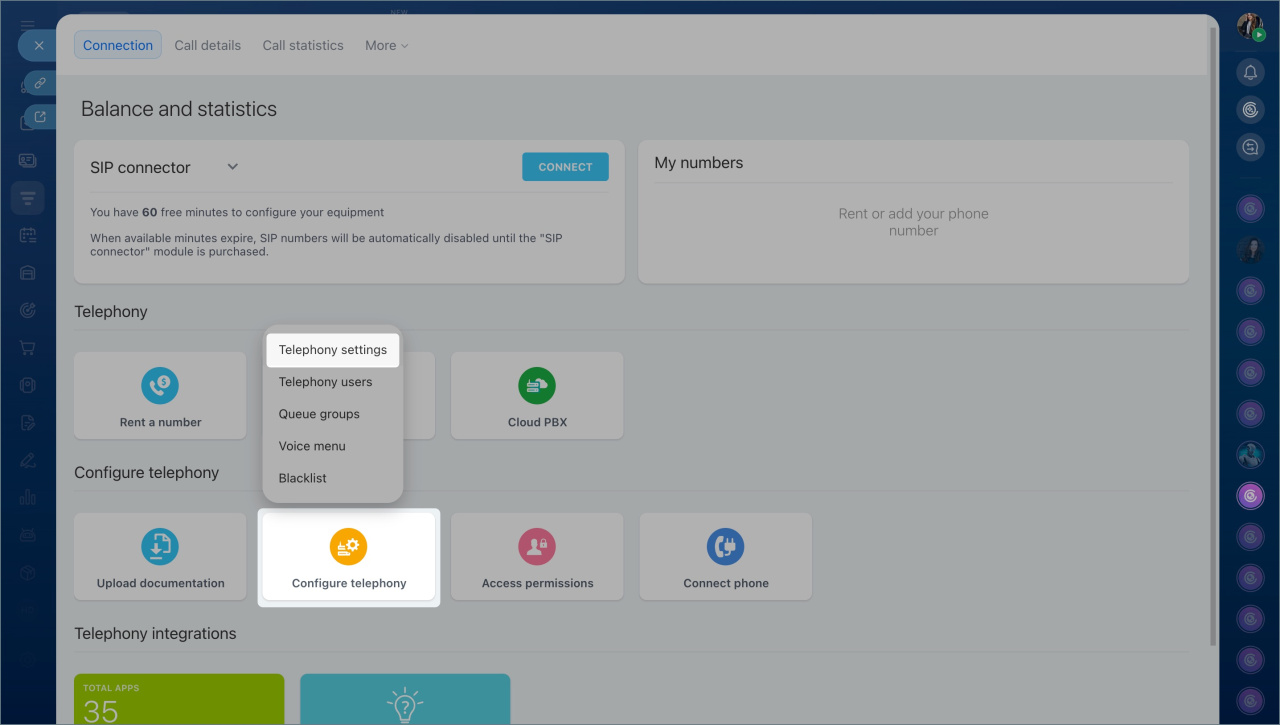Open notifications bell in right sidebar

(x=1250, y=73)
